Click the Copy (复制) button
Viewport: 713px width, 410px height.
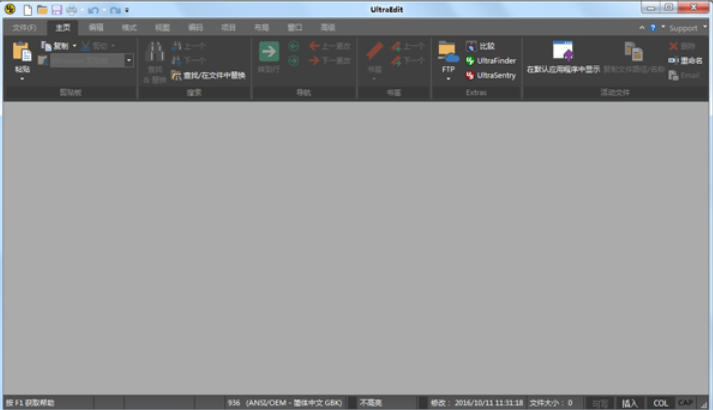pyautogui.click(x=55, y=46)
